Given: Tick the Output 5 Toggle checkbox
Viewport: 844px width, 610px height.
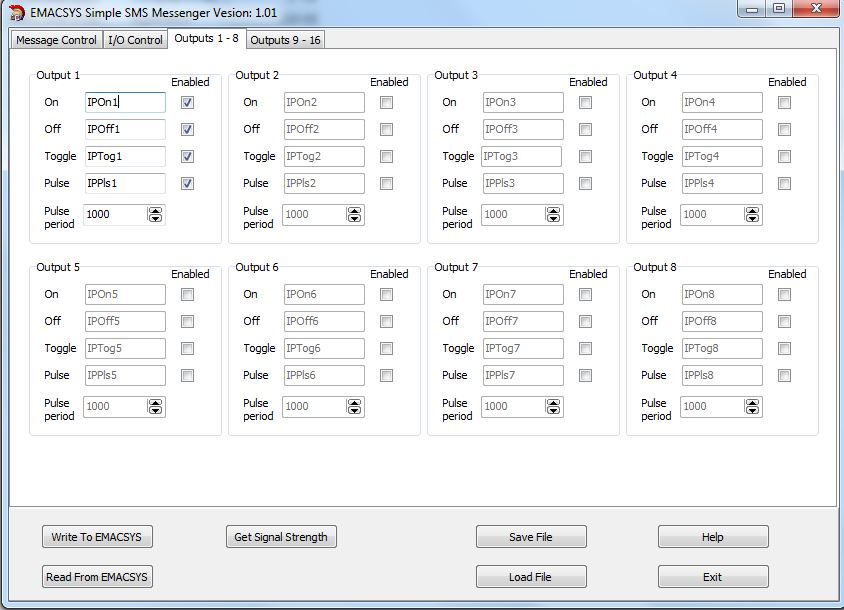Looking at the screenshot, I should 187,348.
